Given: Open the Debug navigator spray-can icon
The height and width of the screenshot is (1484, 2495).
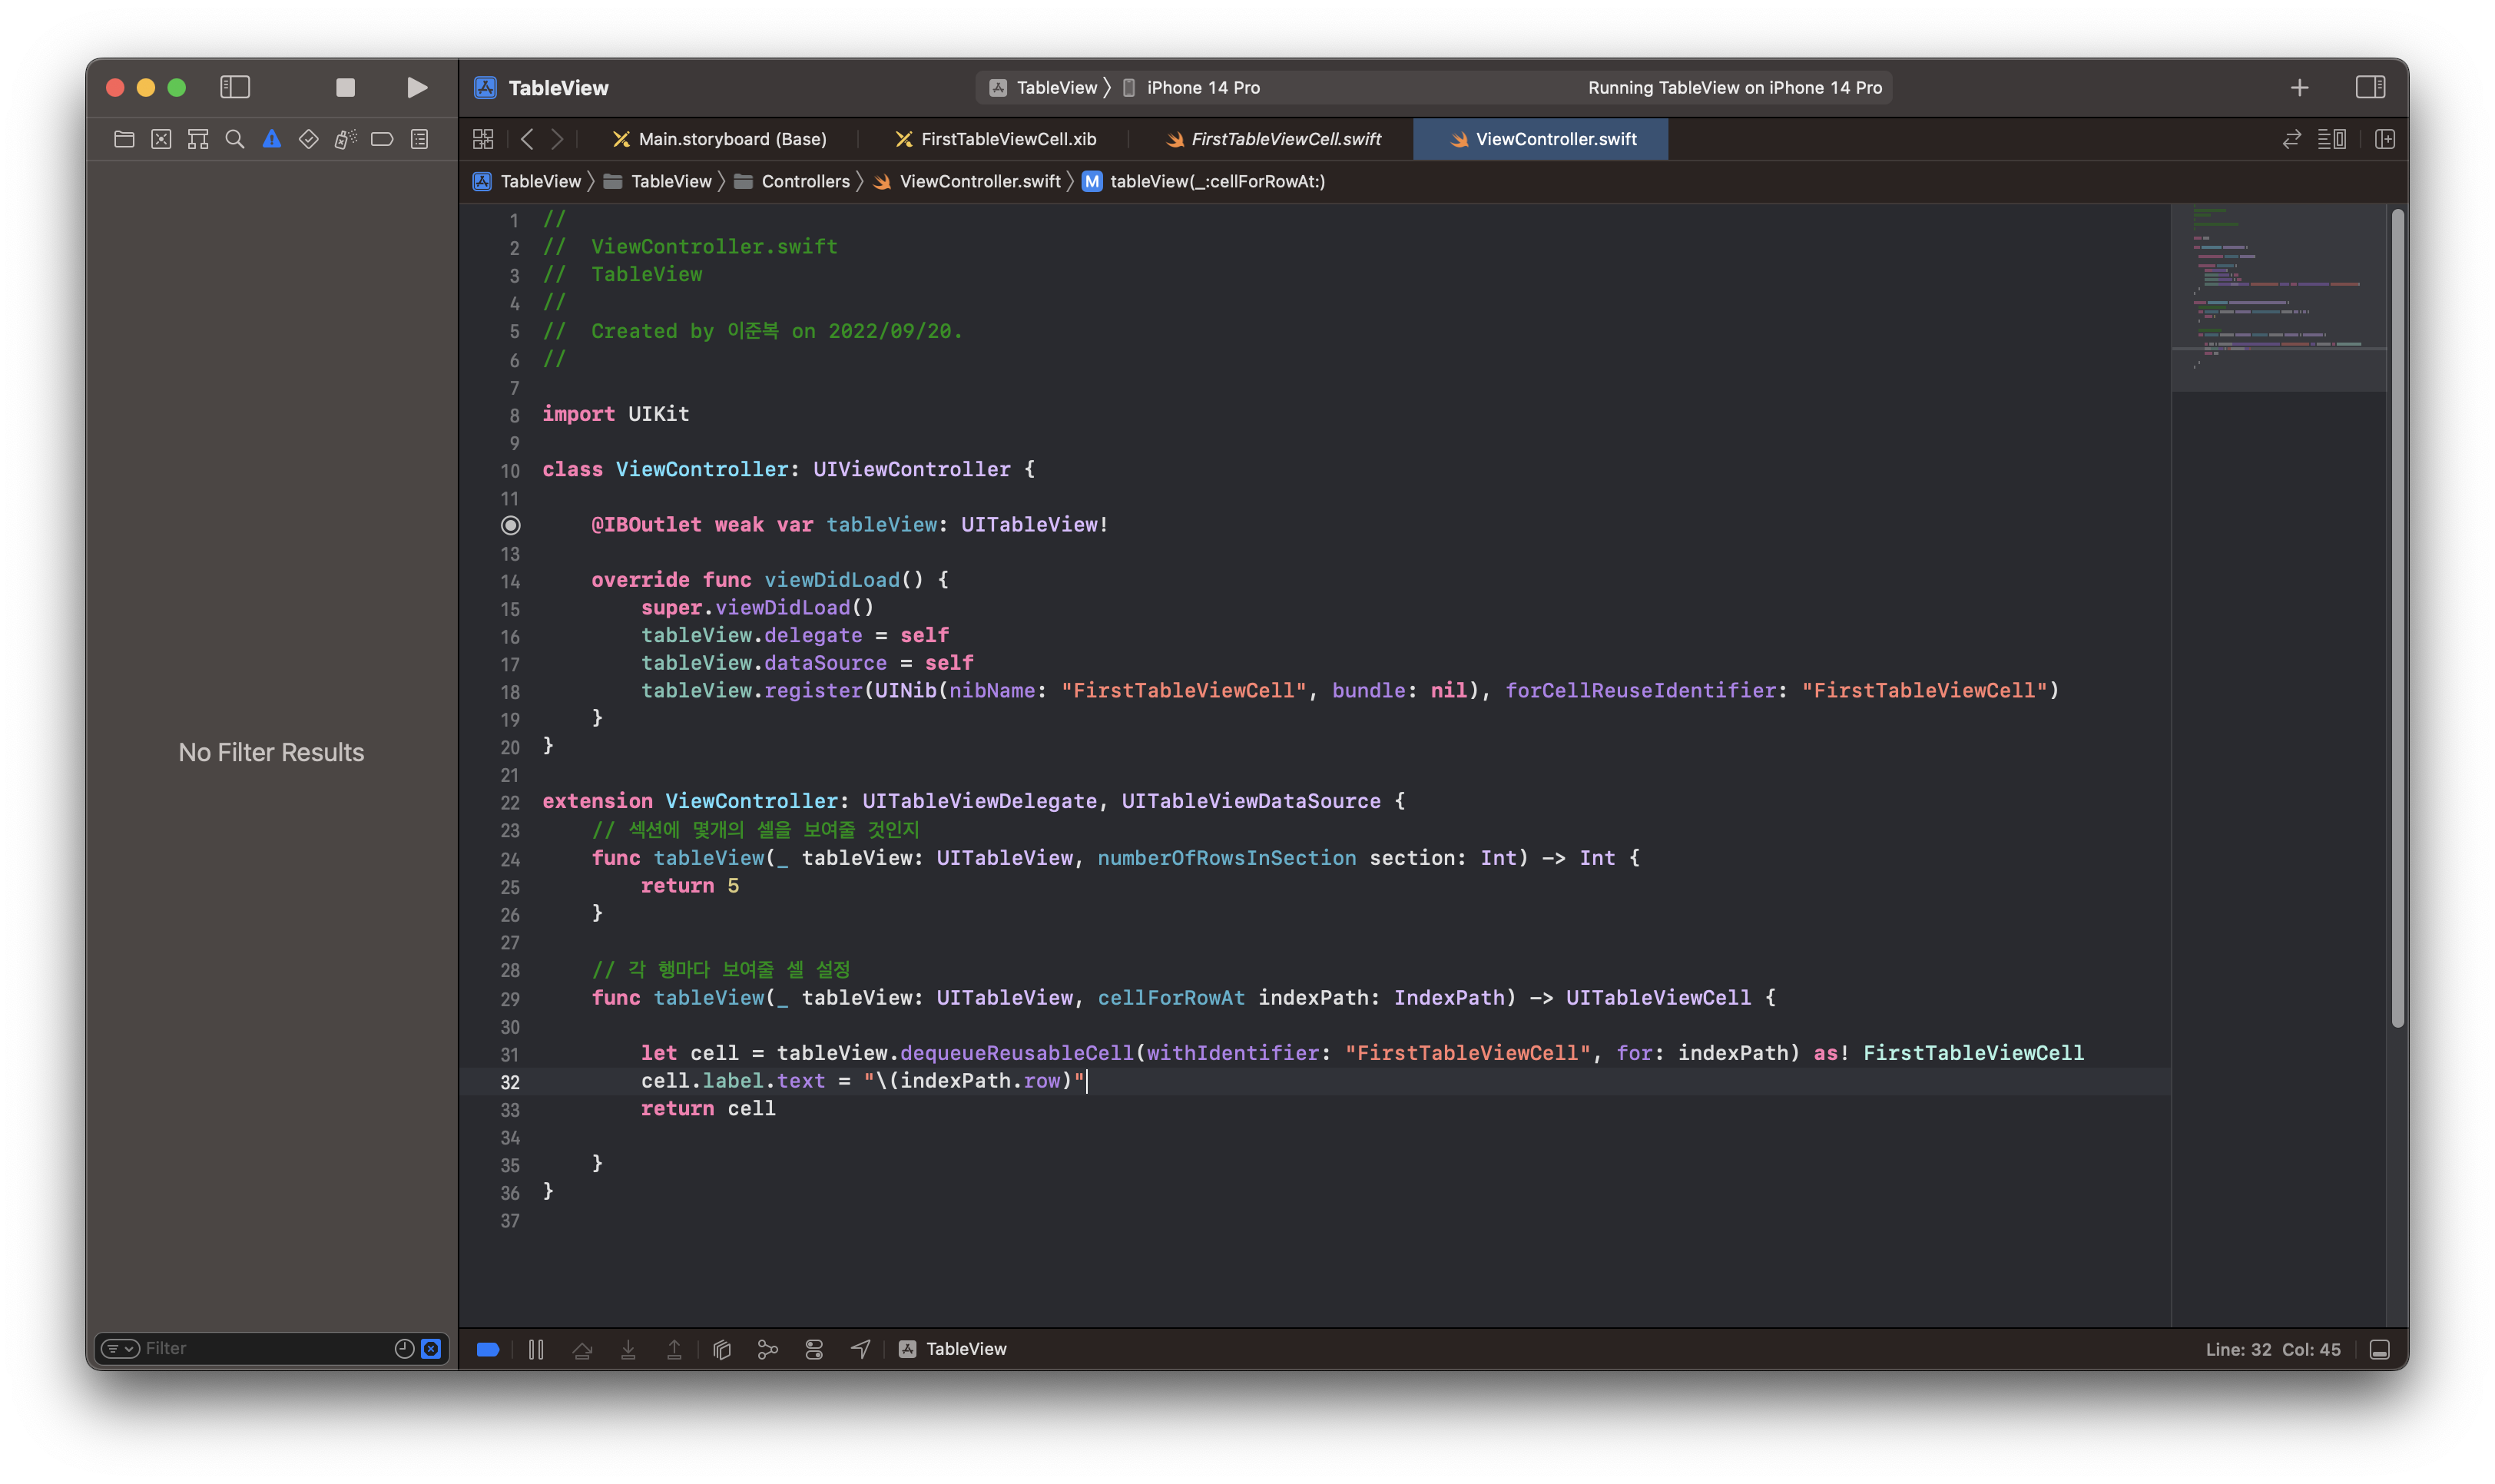Looking at the screenshot, I should click(345, 139).
